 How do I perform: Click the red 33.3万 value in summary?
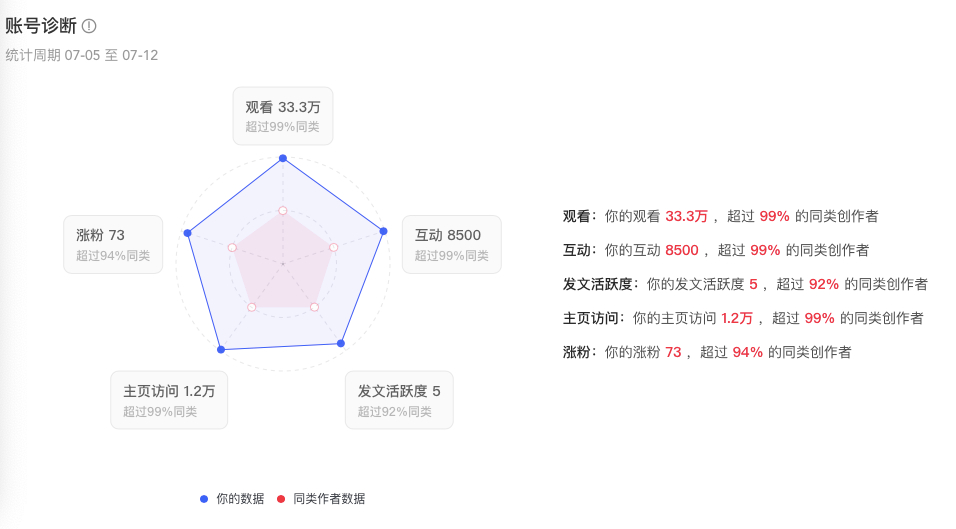pyautogui.click(x=687, y=216)
